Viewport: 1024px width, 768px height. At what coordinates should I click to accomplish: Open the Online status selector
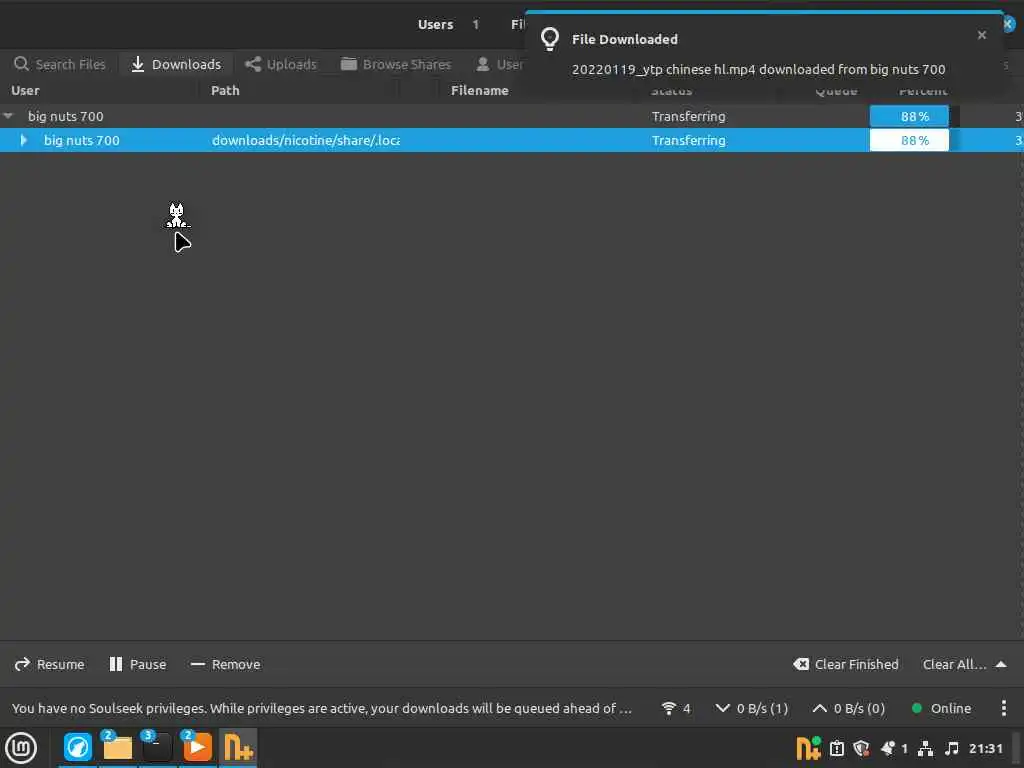click(x=941, y=708)
